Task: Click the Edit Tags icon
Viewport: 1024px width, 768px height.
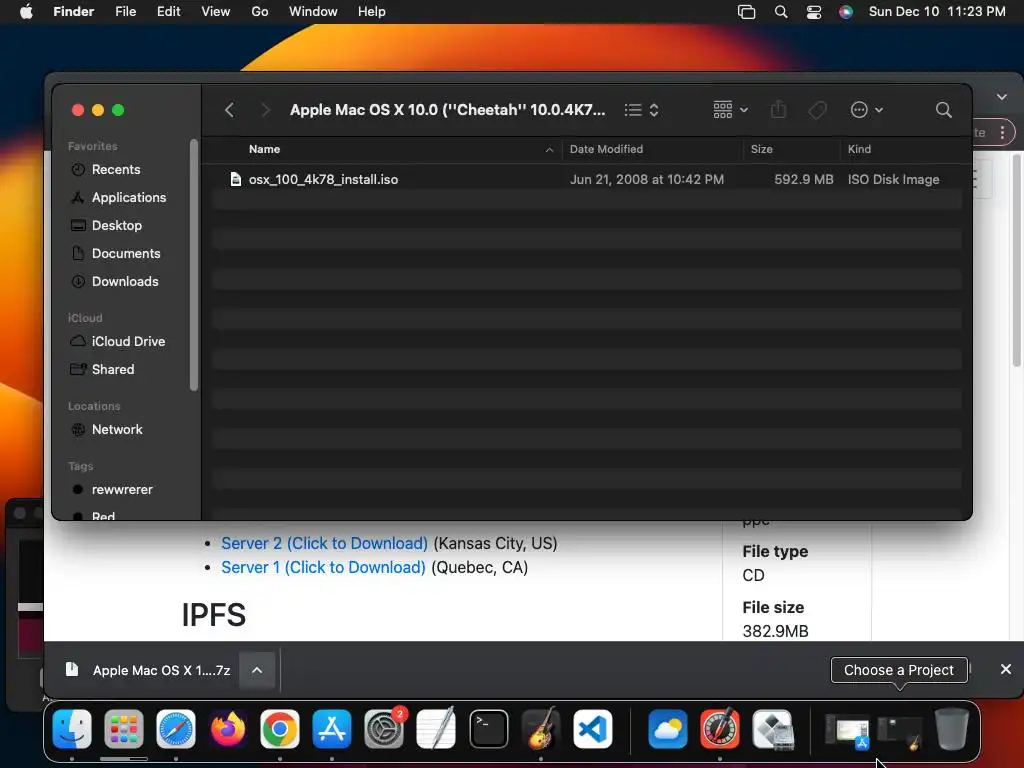Action: pyautogui.click(x=817, y=110)
